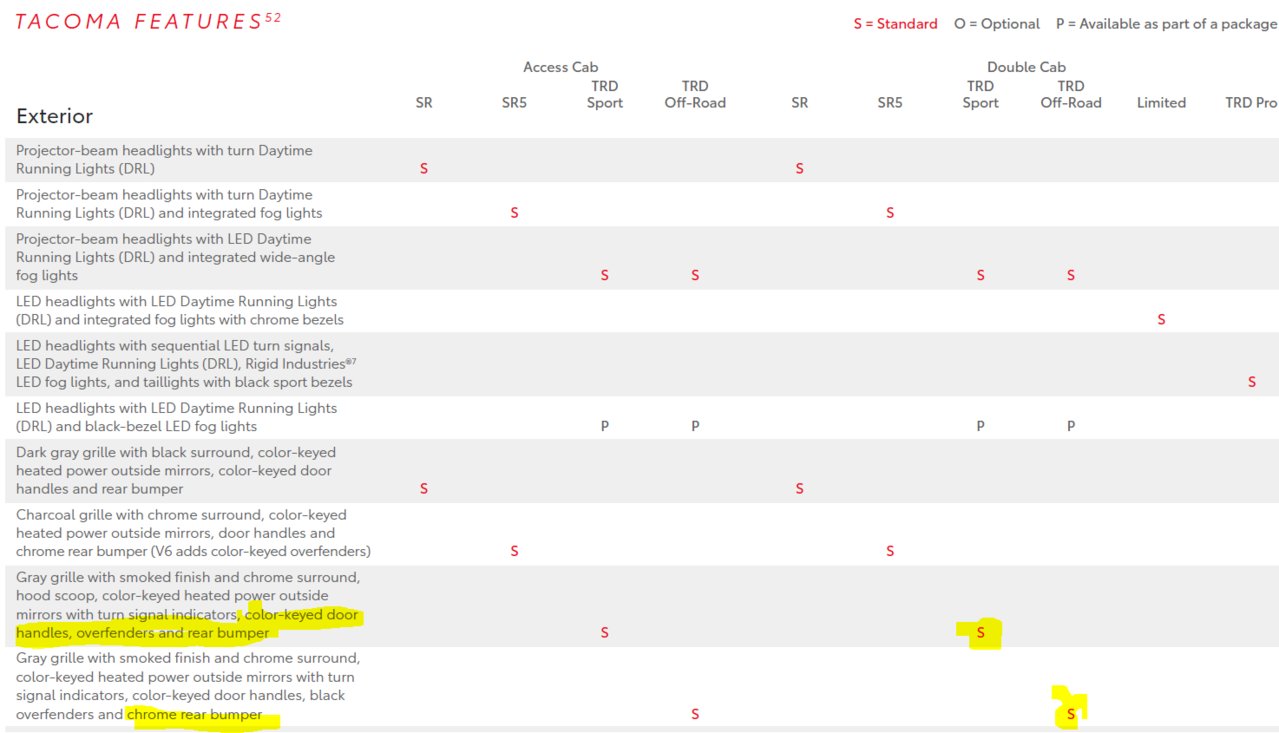Select the TRD Sport header under Access Cab
The image size is (1279, 733).
605,94
